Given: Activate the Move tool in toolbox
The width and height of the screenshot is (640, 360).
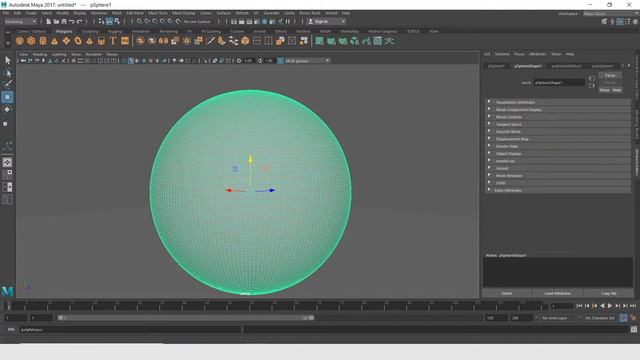Looking at the screenshot, I should [x=7, y=97].
